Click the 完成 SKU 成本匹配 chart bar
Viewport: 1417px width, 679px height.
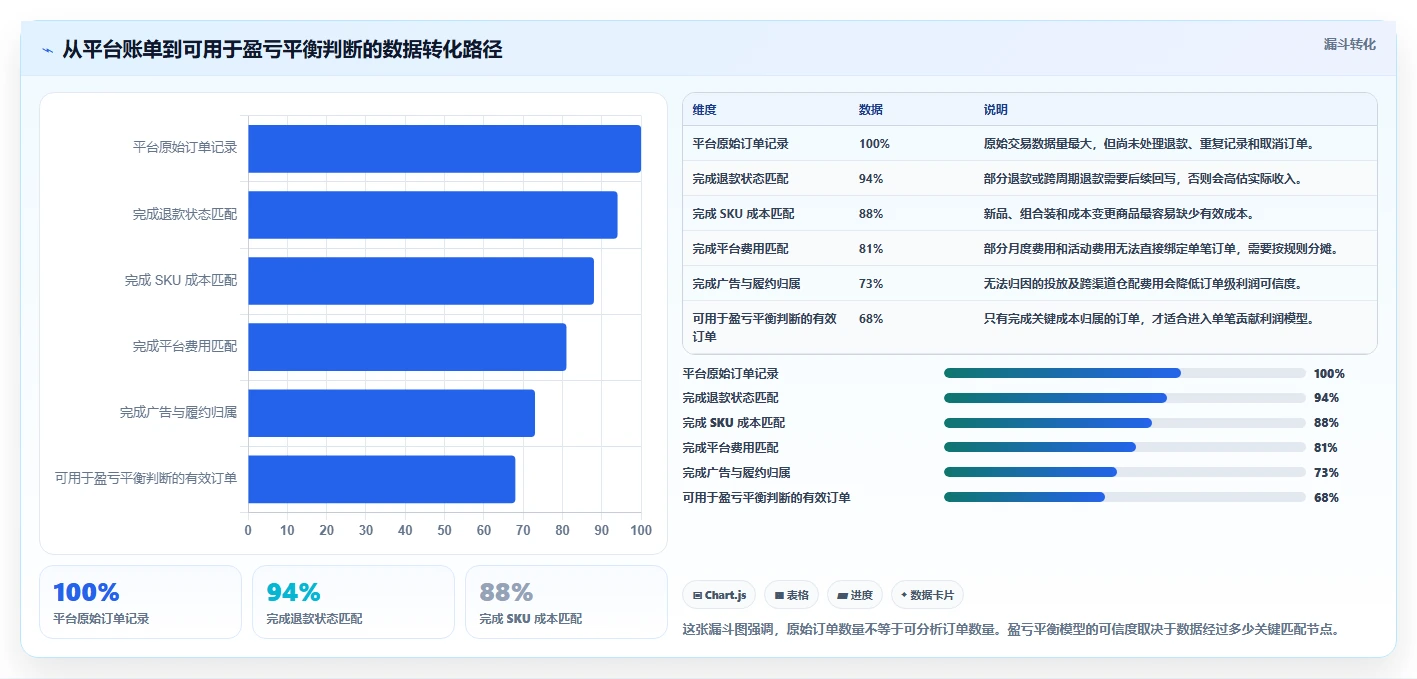(421, 281)
